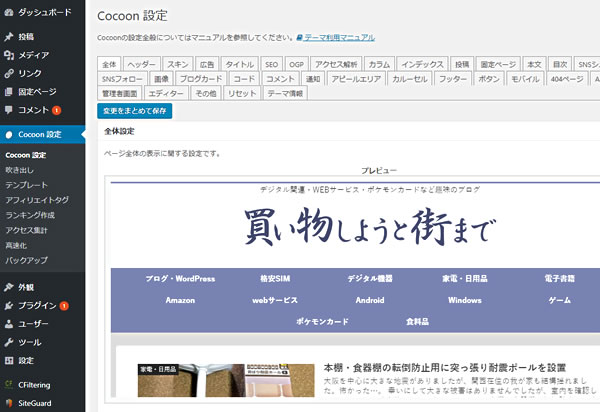Click the CFiltering icon
The width and height of the screenshot is (600, 412).
point(9,385)
